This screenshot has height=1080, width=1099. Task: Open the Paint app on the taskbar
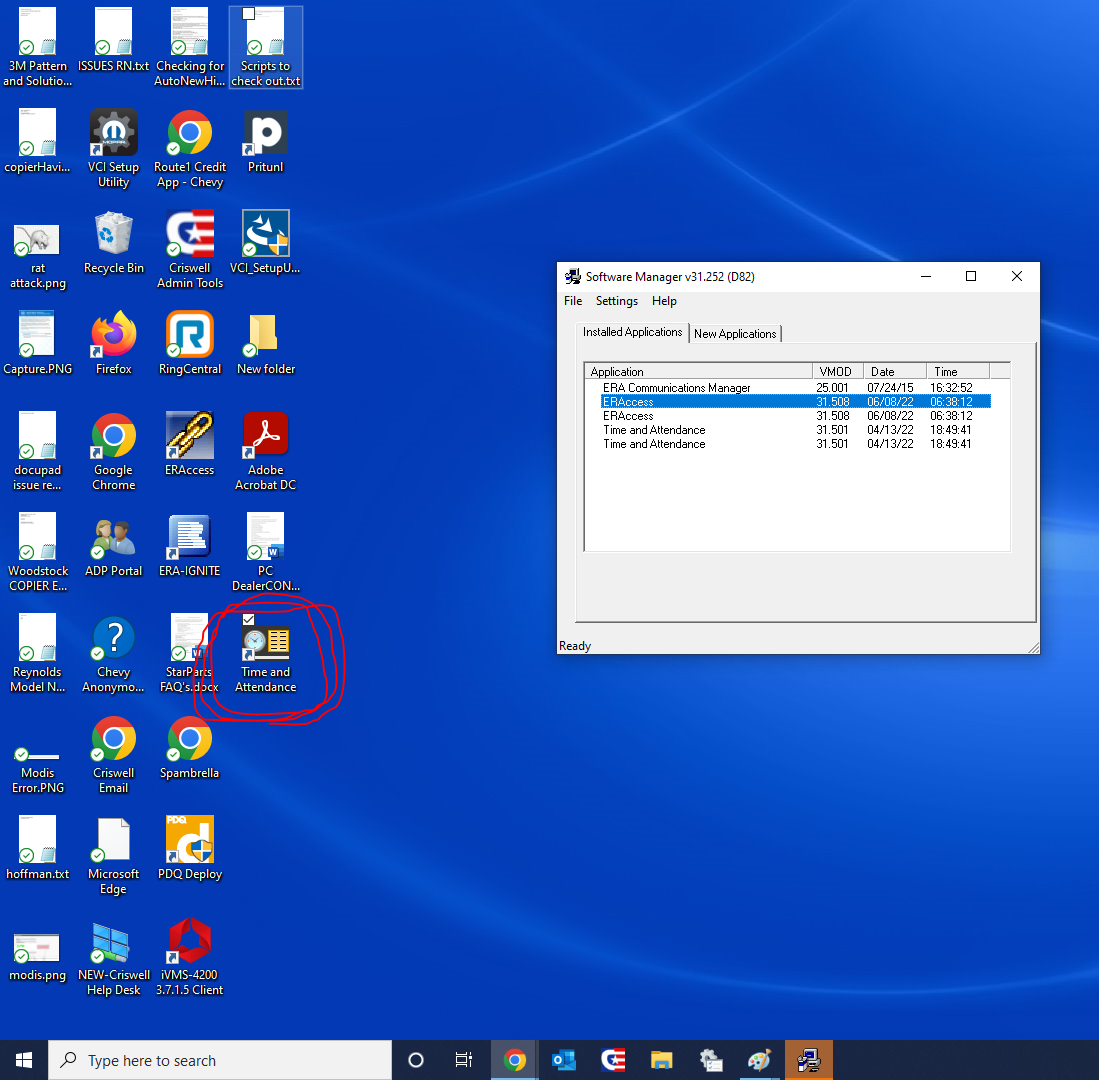tap(759, 1060)
